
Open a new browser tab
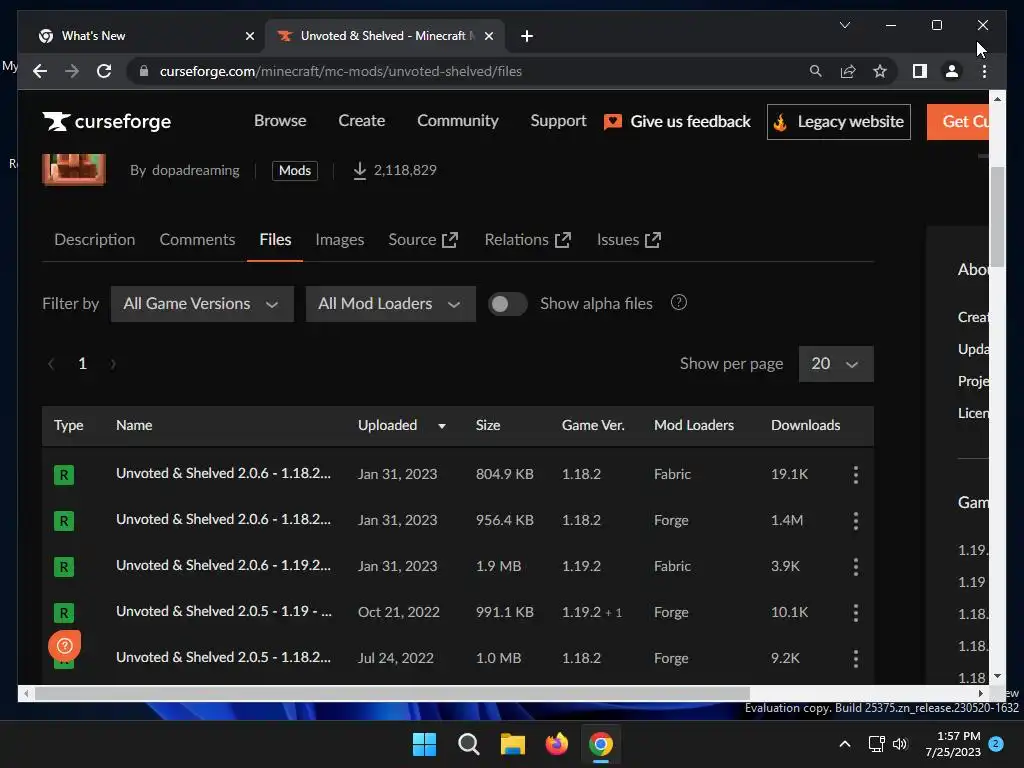pyautogui.click(x=526, y=36)
